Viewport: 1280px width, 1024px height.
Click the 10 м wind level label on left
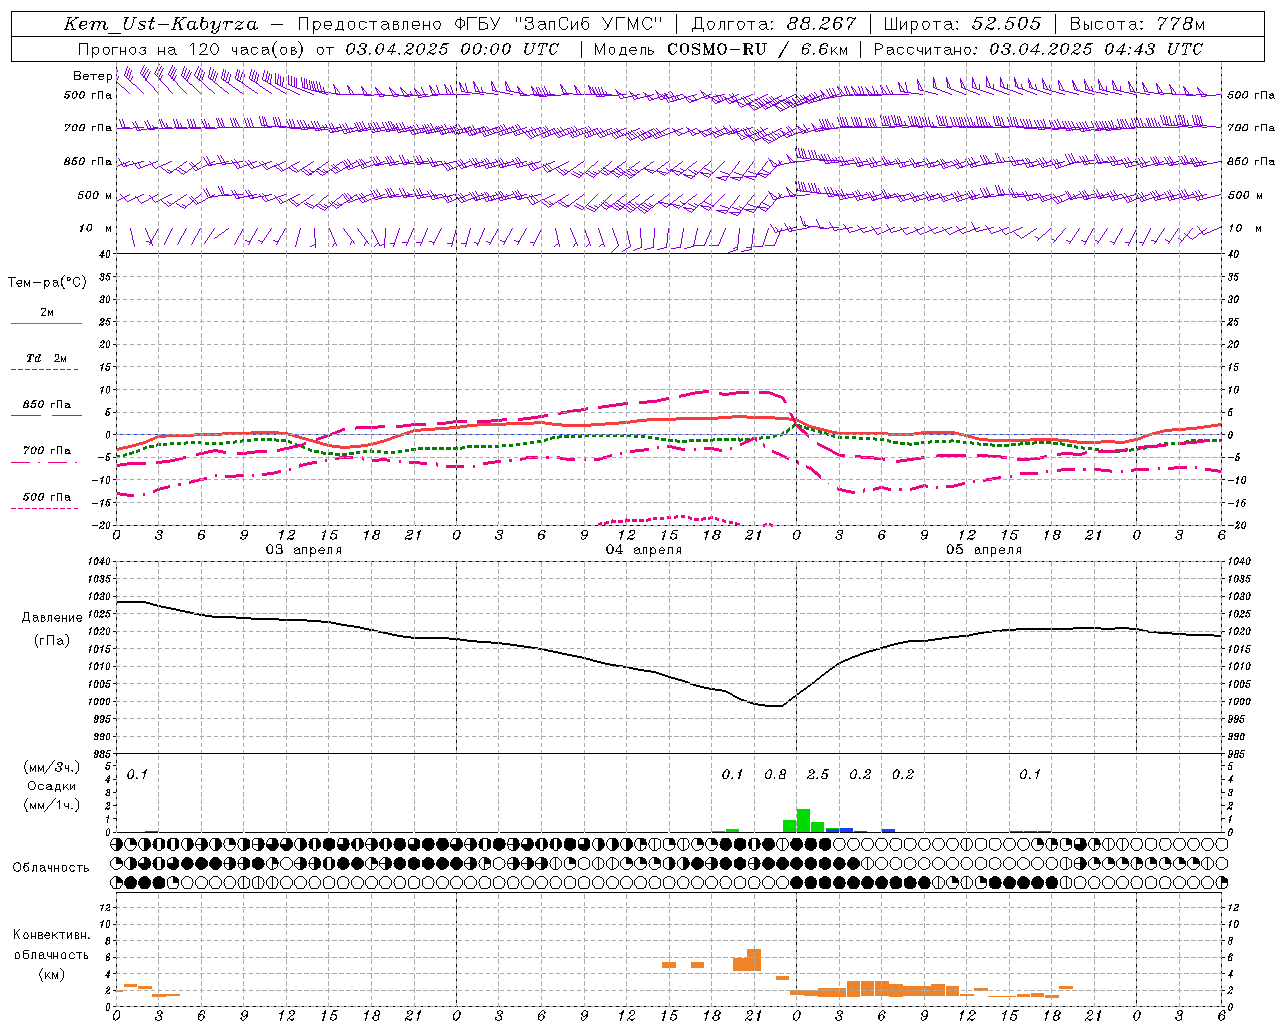pos(95,228)
